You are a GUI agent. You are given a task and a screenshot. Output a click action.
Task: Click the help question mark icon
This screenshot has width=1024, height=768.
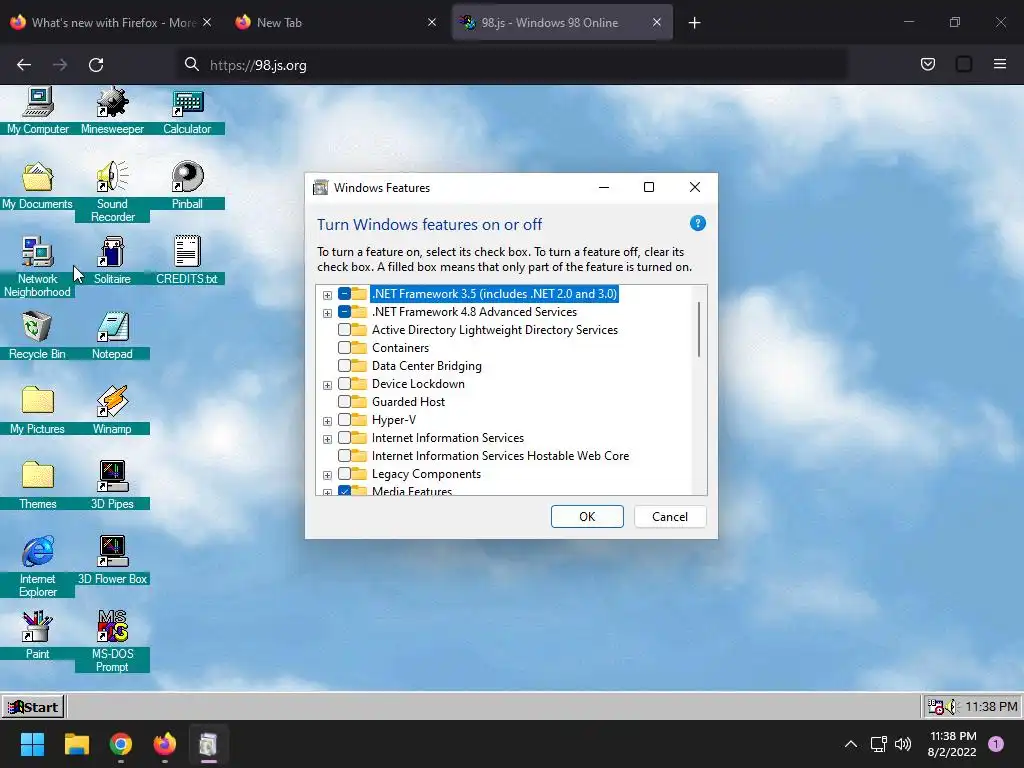tap(697, 223)
